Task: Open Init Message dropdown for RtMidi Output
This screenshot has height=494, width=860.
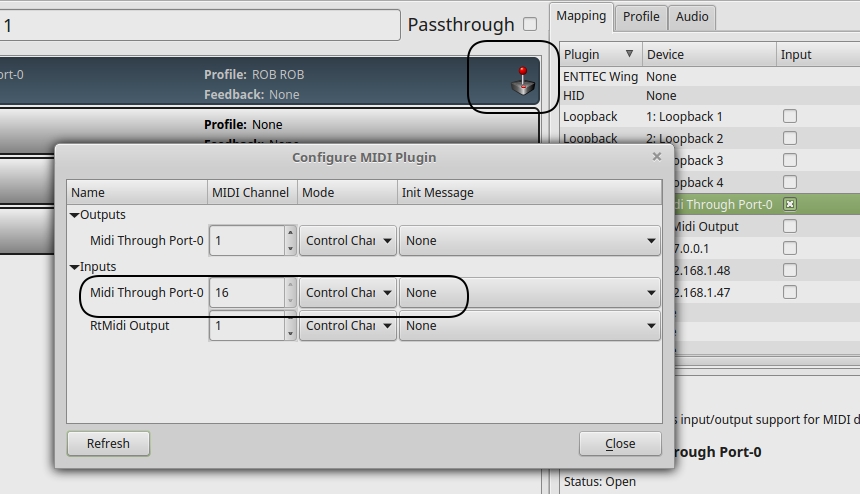Action: pyautogui.click(x=530, y=326)
